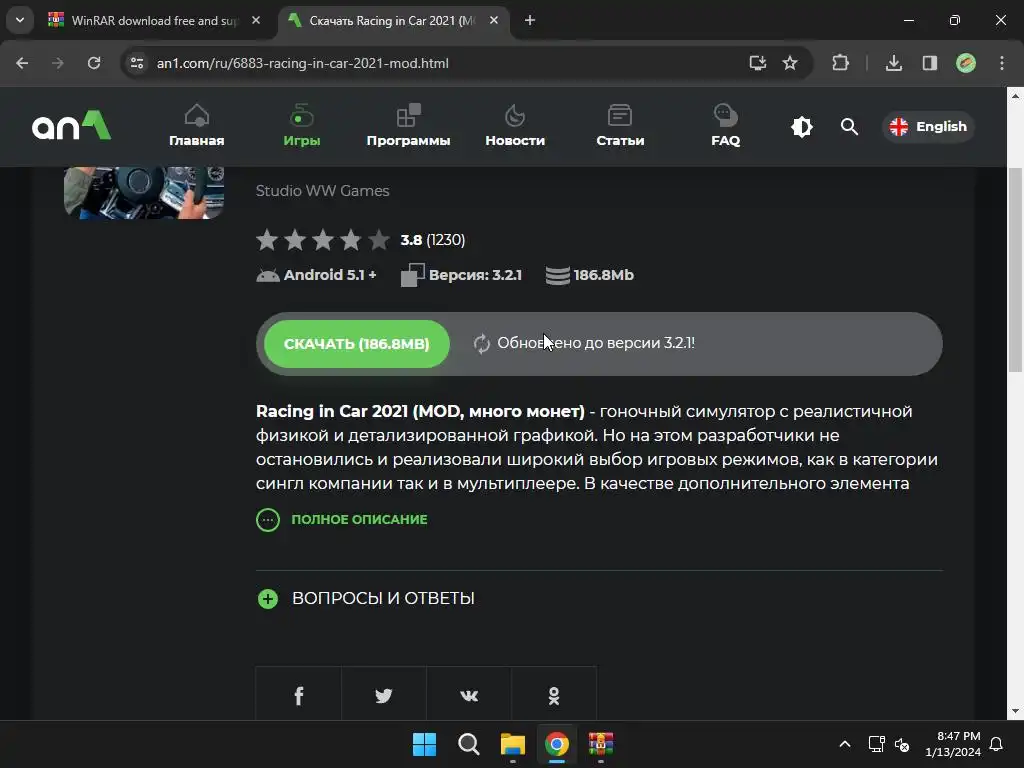
Task: Expand ПОЛНОЕ ОПИСАНИЕ full description
Action: tap(342, 520)
